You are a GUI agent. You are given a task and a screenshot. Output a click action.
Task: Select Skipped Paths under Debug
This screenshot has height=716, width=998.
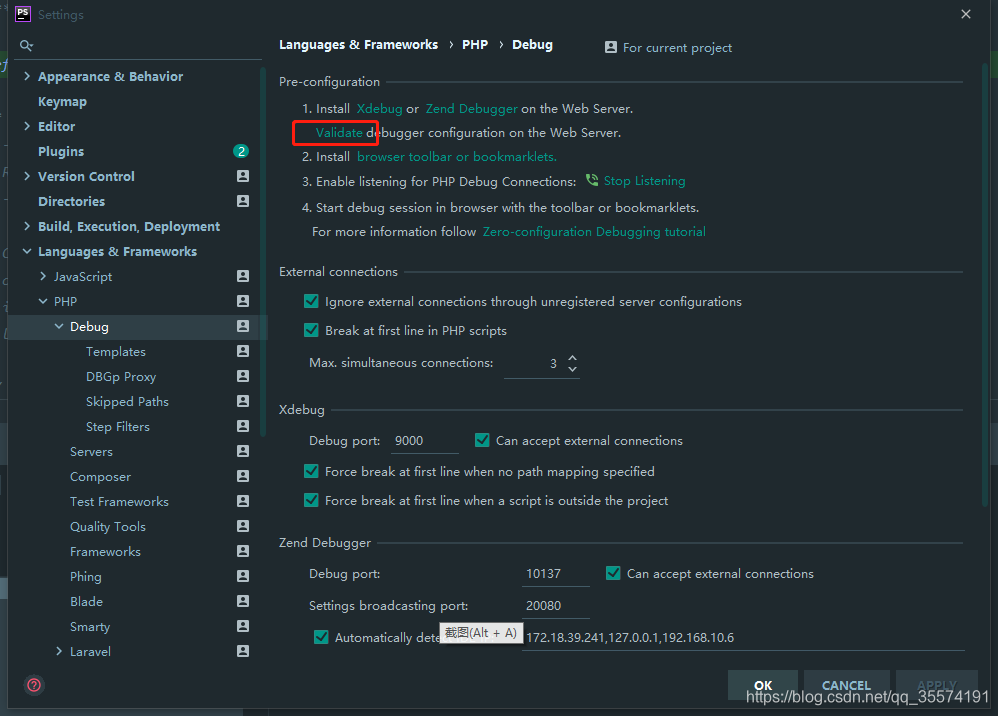pos(127,402)
